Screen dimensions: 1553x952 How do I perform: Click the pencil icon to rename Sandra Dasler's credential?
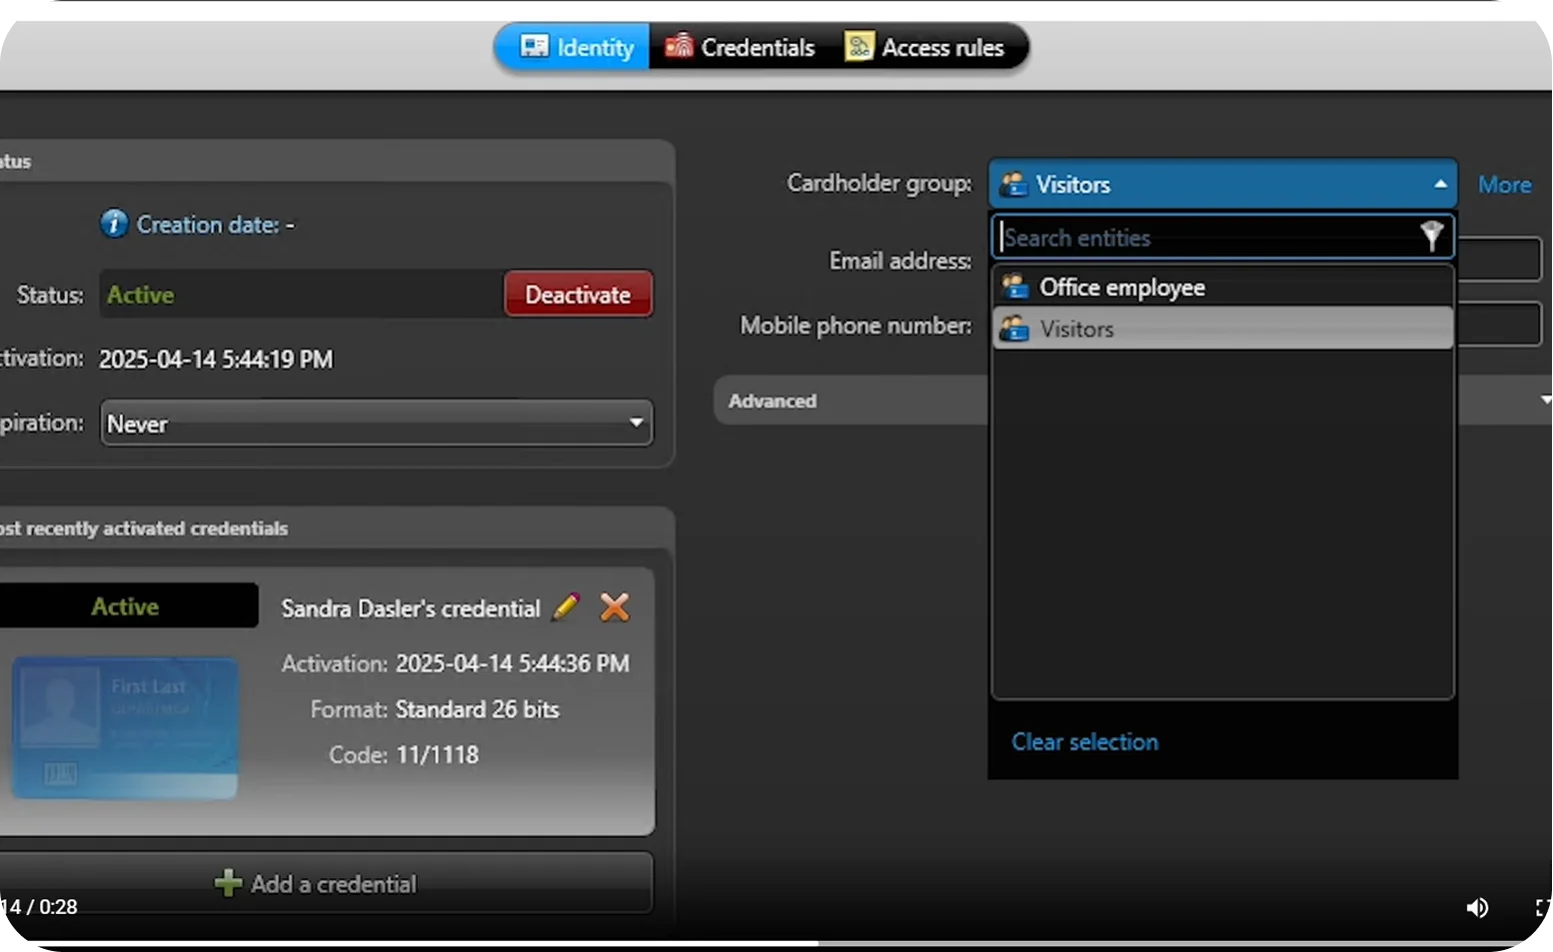point(566,606)
